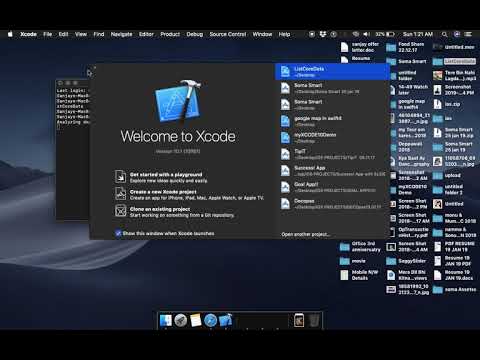
Task: Open the Trash in the Dock
Action: pyautogui.click(x=314, y=320)
